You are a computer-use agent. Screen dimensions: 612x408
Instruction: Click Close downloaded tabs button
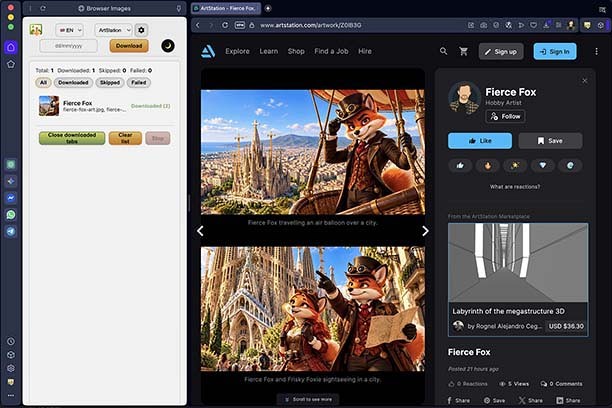[72, 138]
